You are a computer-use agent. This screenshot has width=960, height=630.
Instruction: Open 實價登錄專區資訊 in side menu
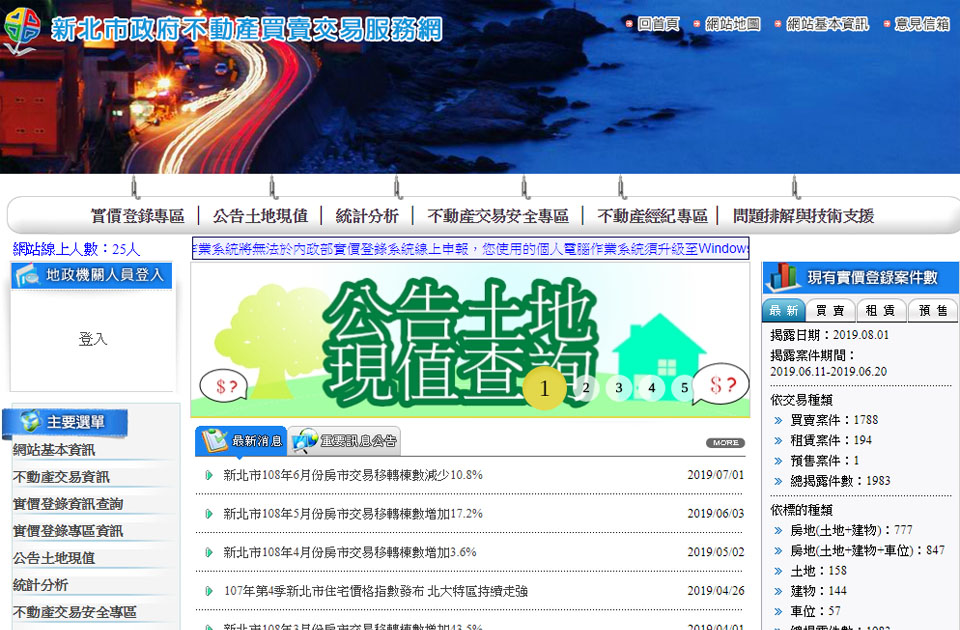click(68, 531)
